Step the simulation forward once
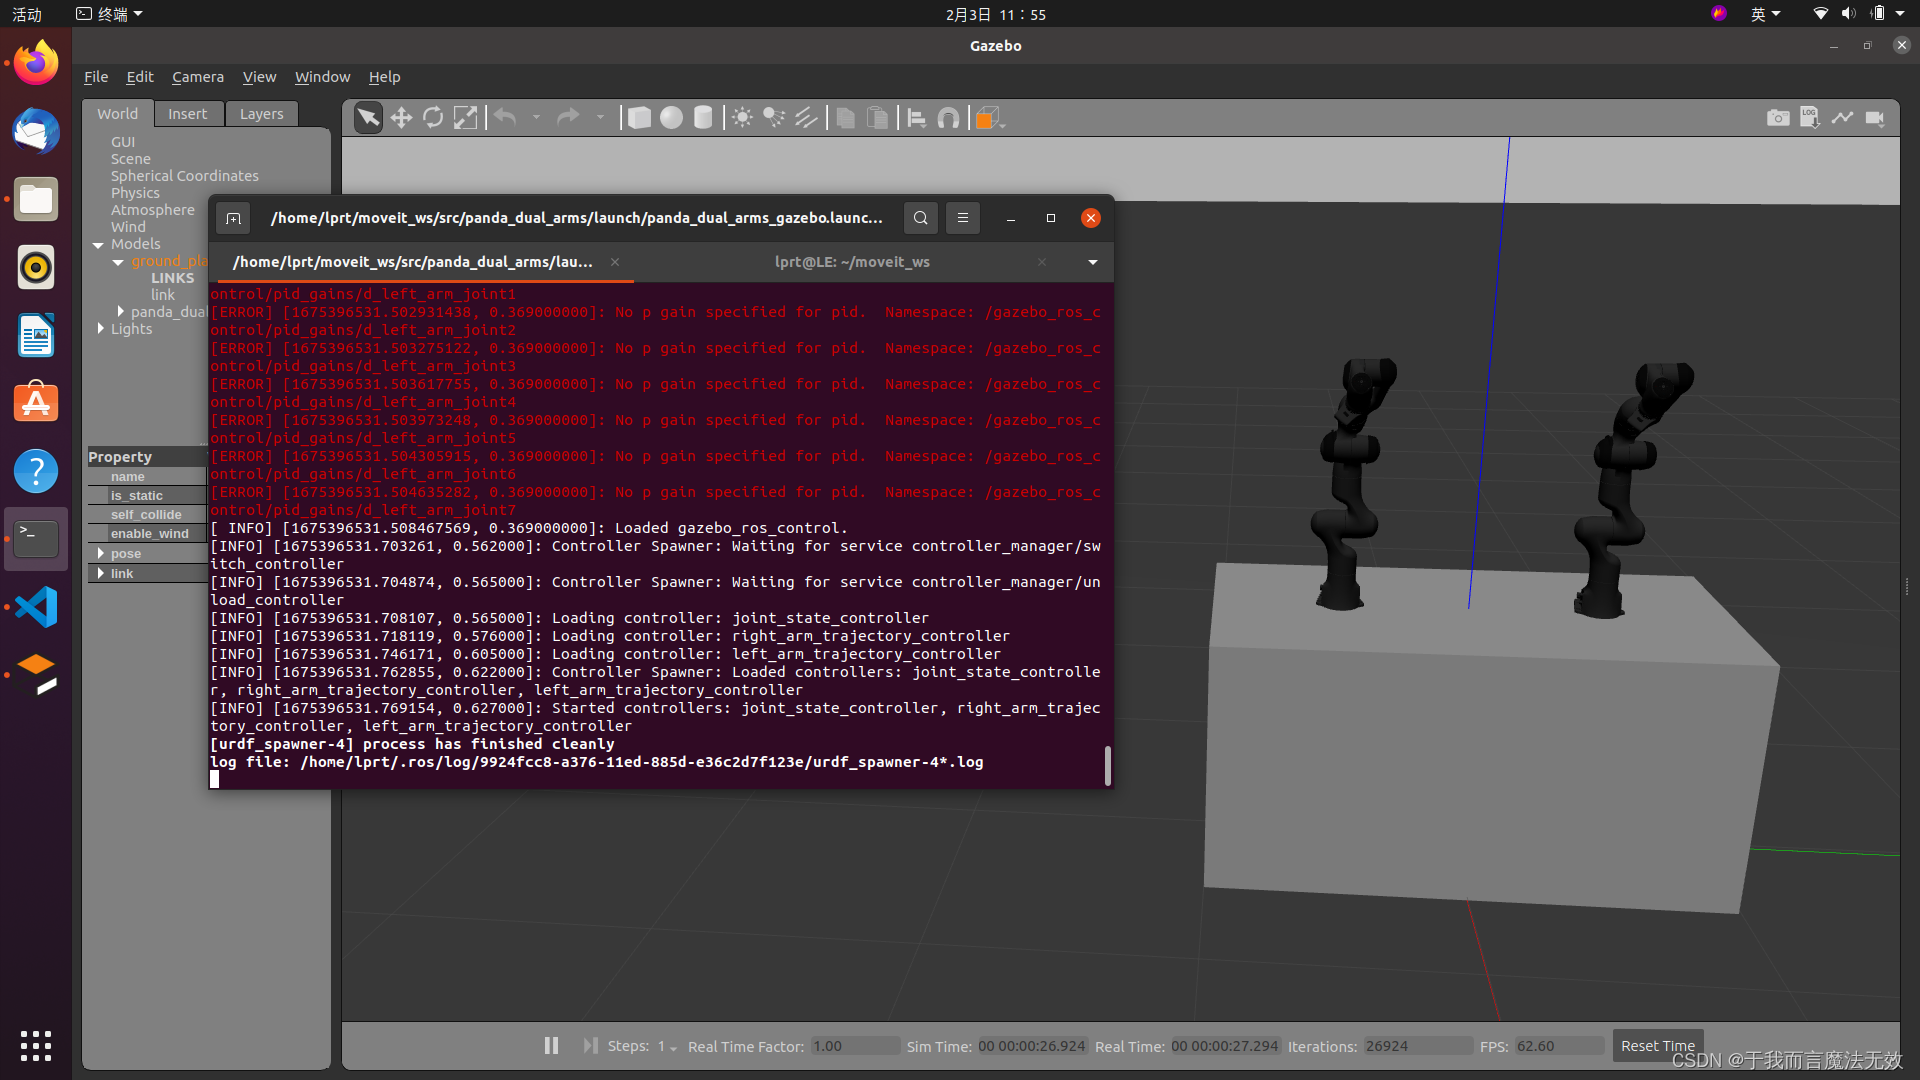Viewport: 1920px width, 1080px height. click(x=590, y=1045)
